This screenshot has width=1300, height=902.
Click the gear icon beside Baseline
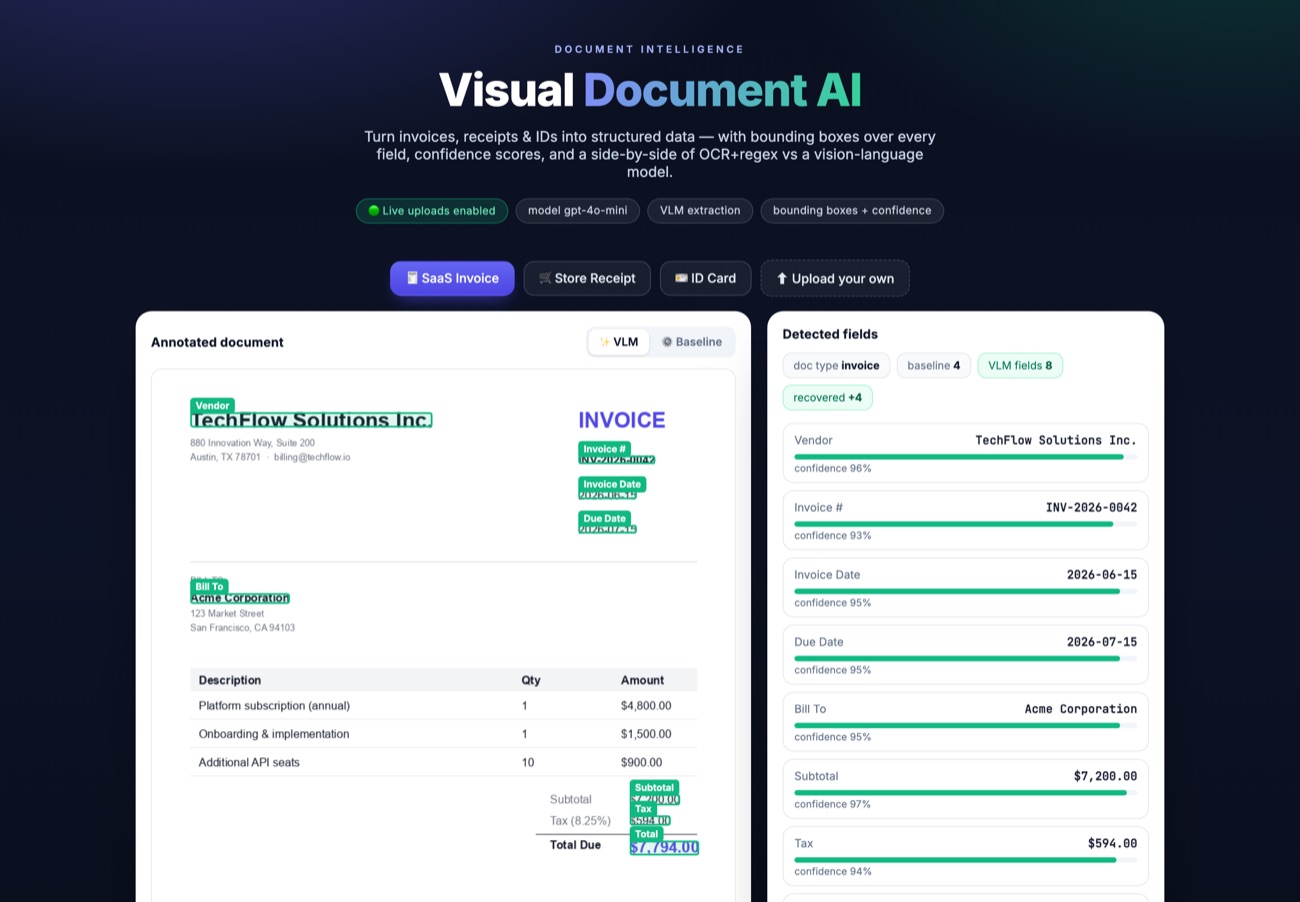[x=667, y=342]
